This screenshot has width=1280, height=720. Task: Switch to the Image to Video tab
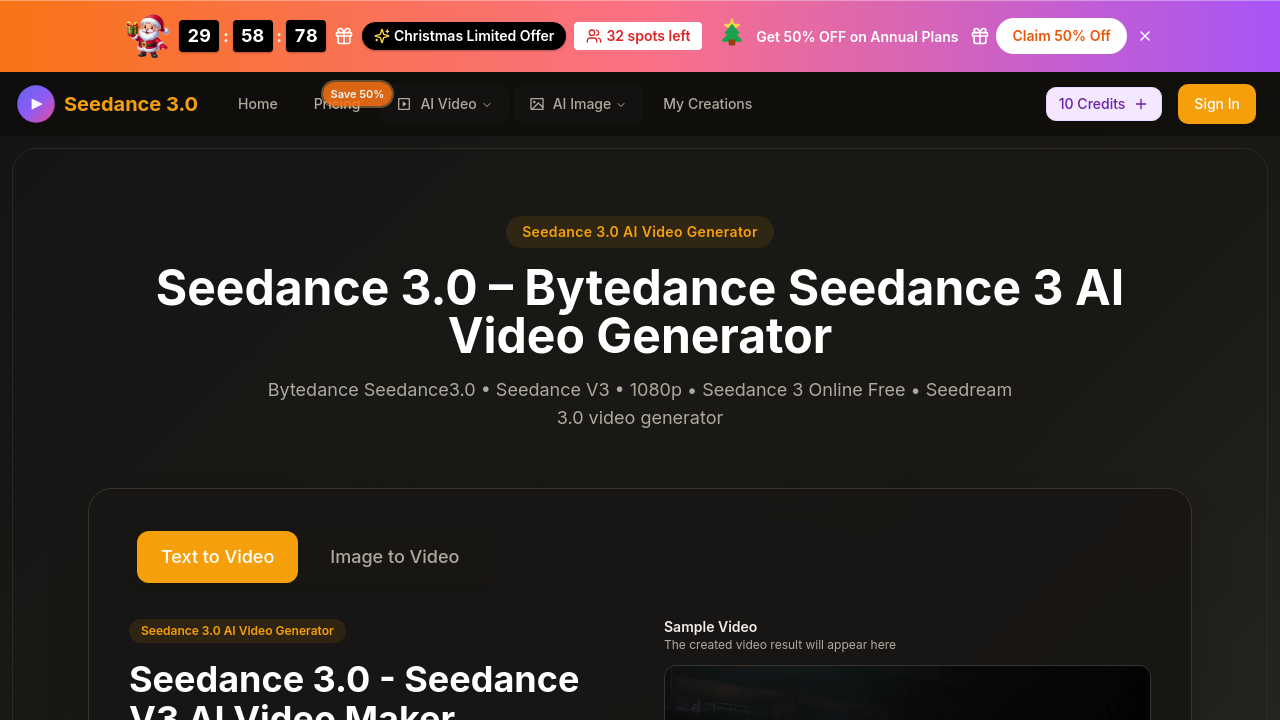tap(395, 557)
